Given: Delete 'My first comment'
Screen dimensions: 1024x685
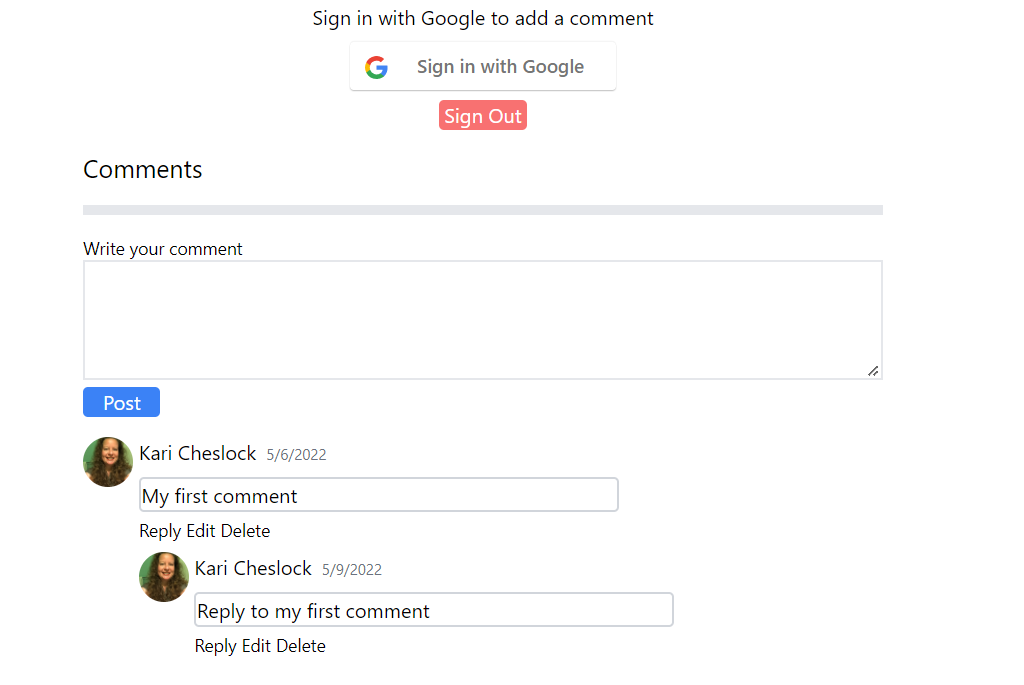Looking at the screenshot, I should 246,531.
